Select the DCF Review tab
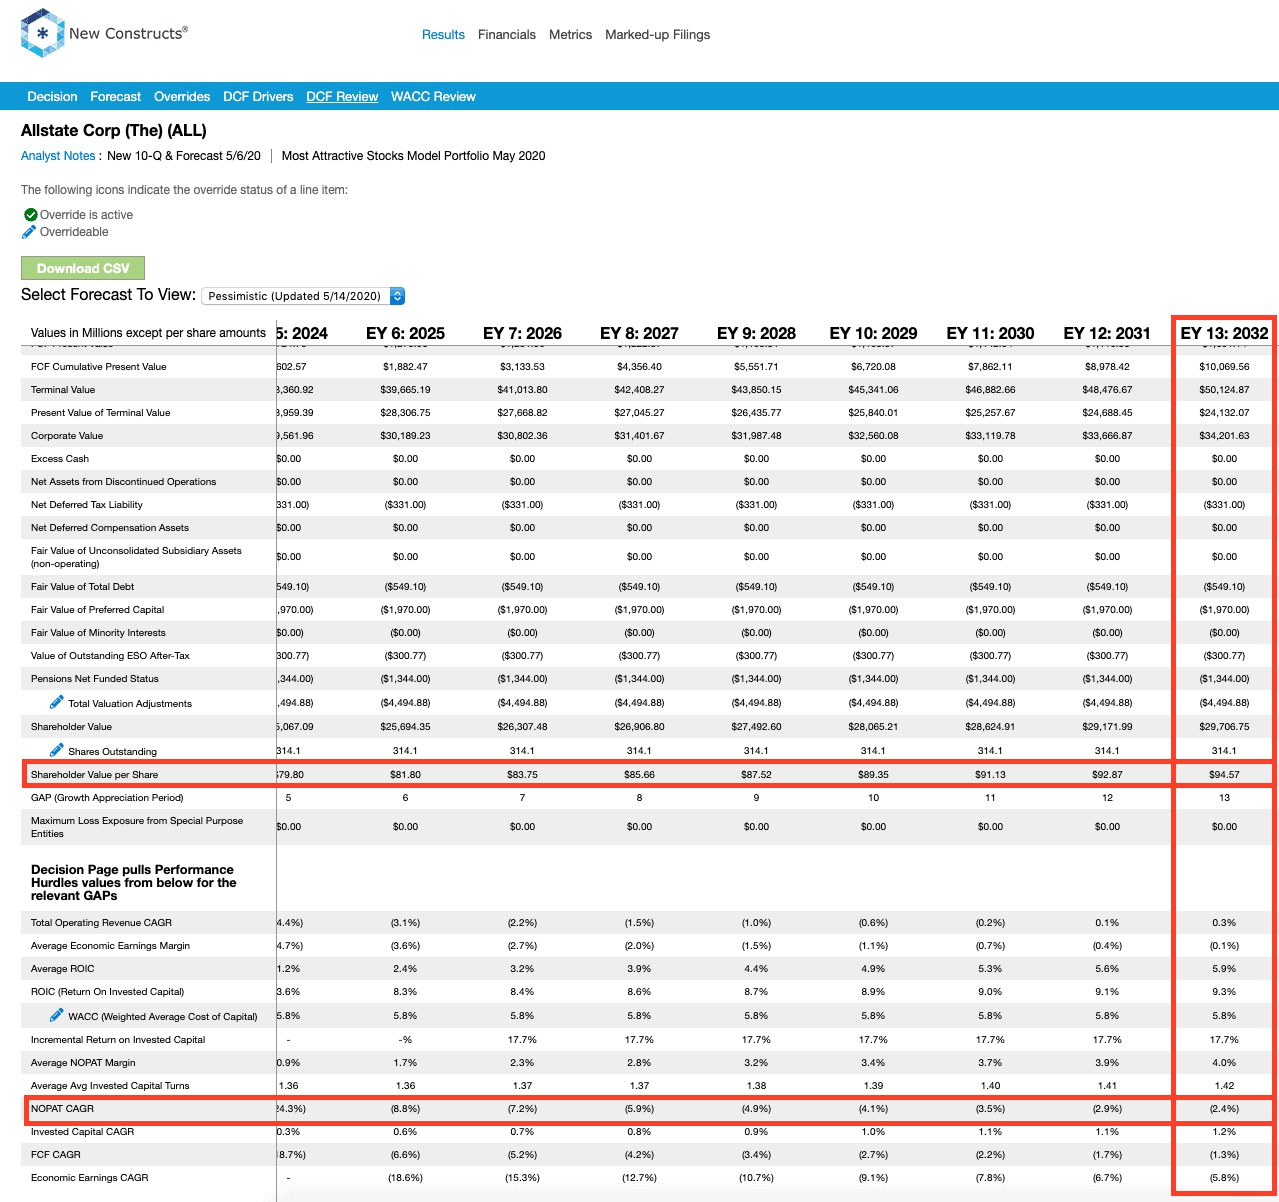 tap(342, 97)
